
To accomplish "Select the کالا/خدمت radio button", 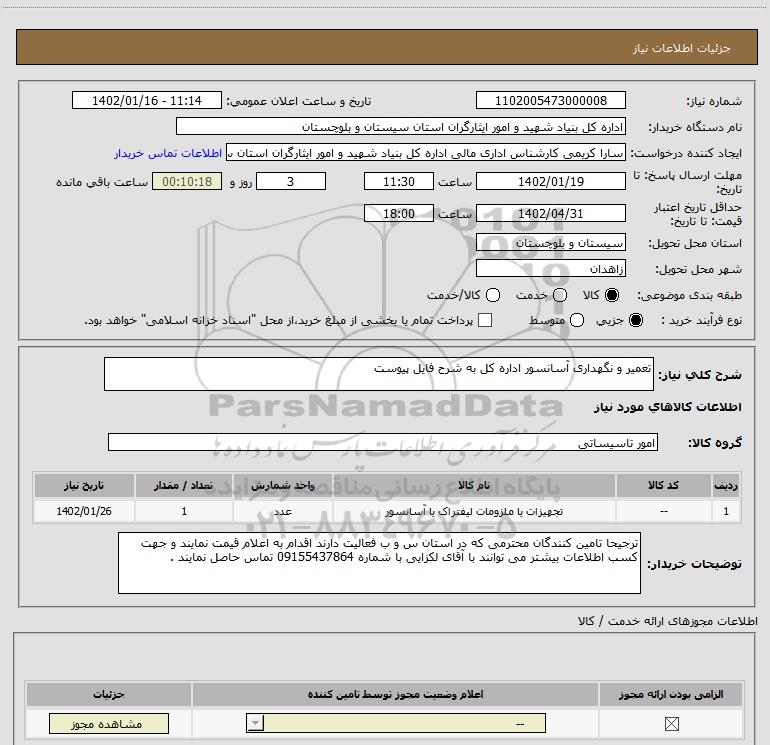I will (x=493, y=295).
